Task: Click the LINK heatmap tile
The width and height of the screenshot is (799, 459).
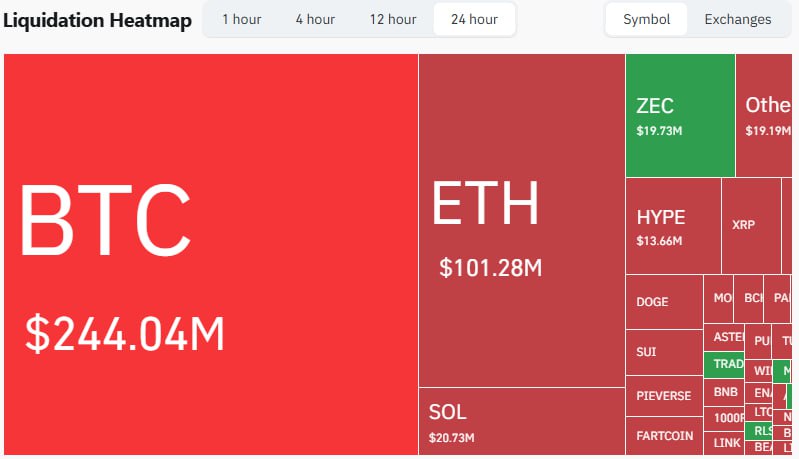Action: coord(726,442)
